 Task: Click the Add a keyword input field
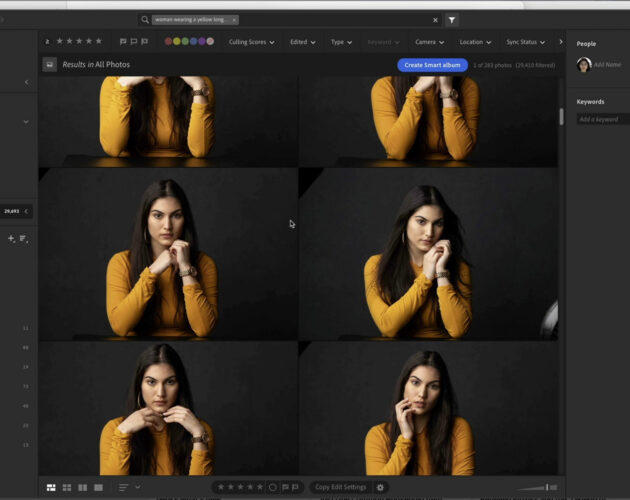(599, 119)
